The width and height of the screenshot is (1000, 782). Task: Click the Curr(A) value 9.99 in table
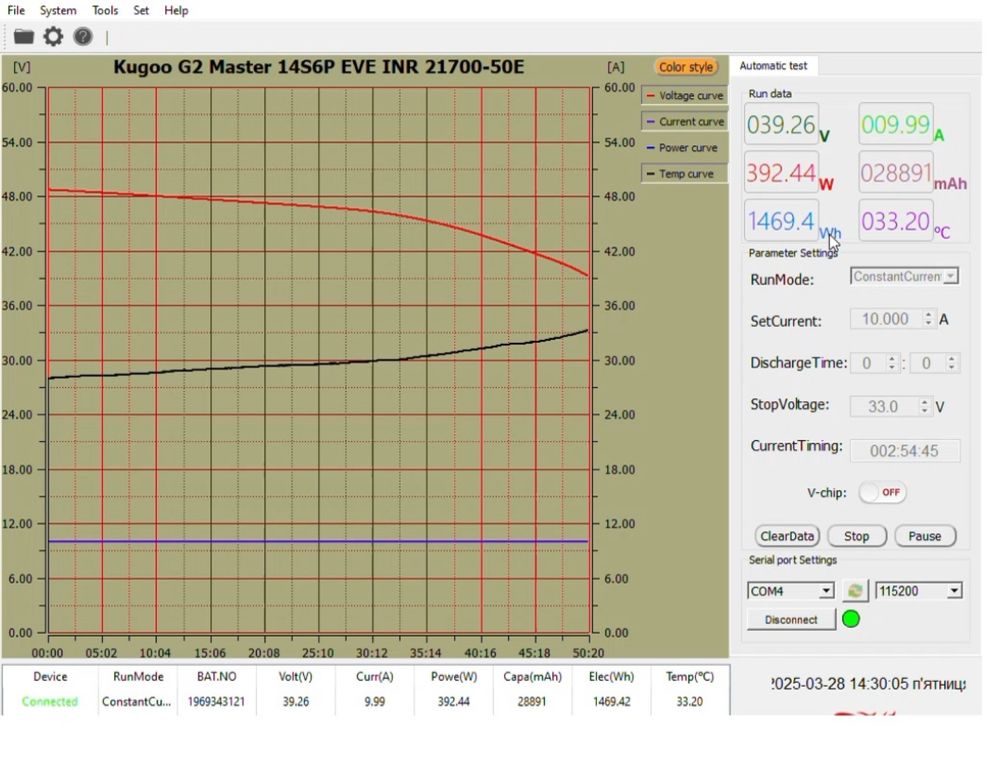(x=374, y=702)
